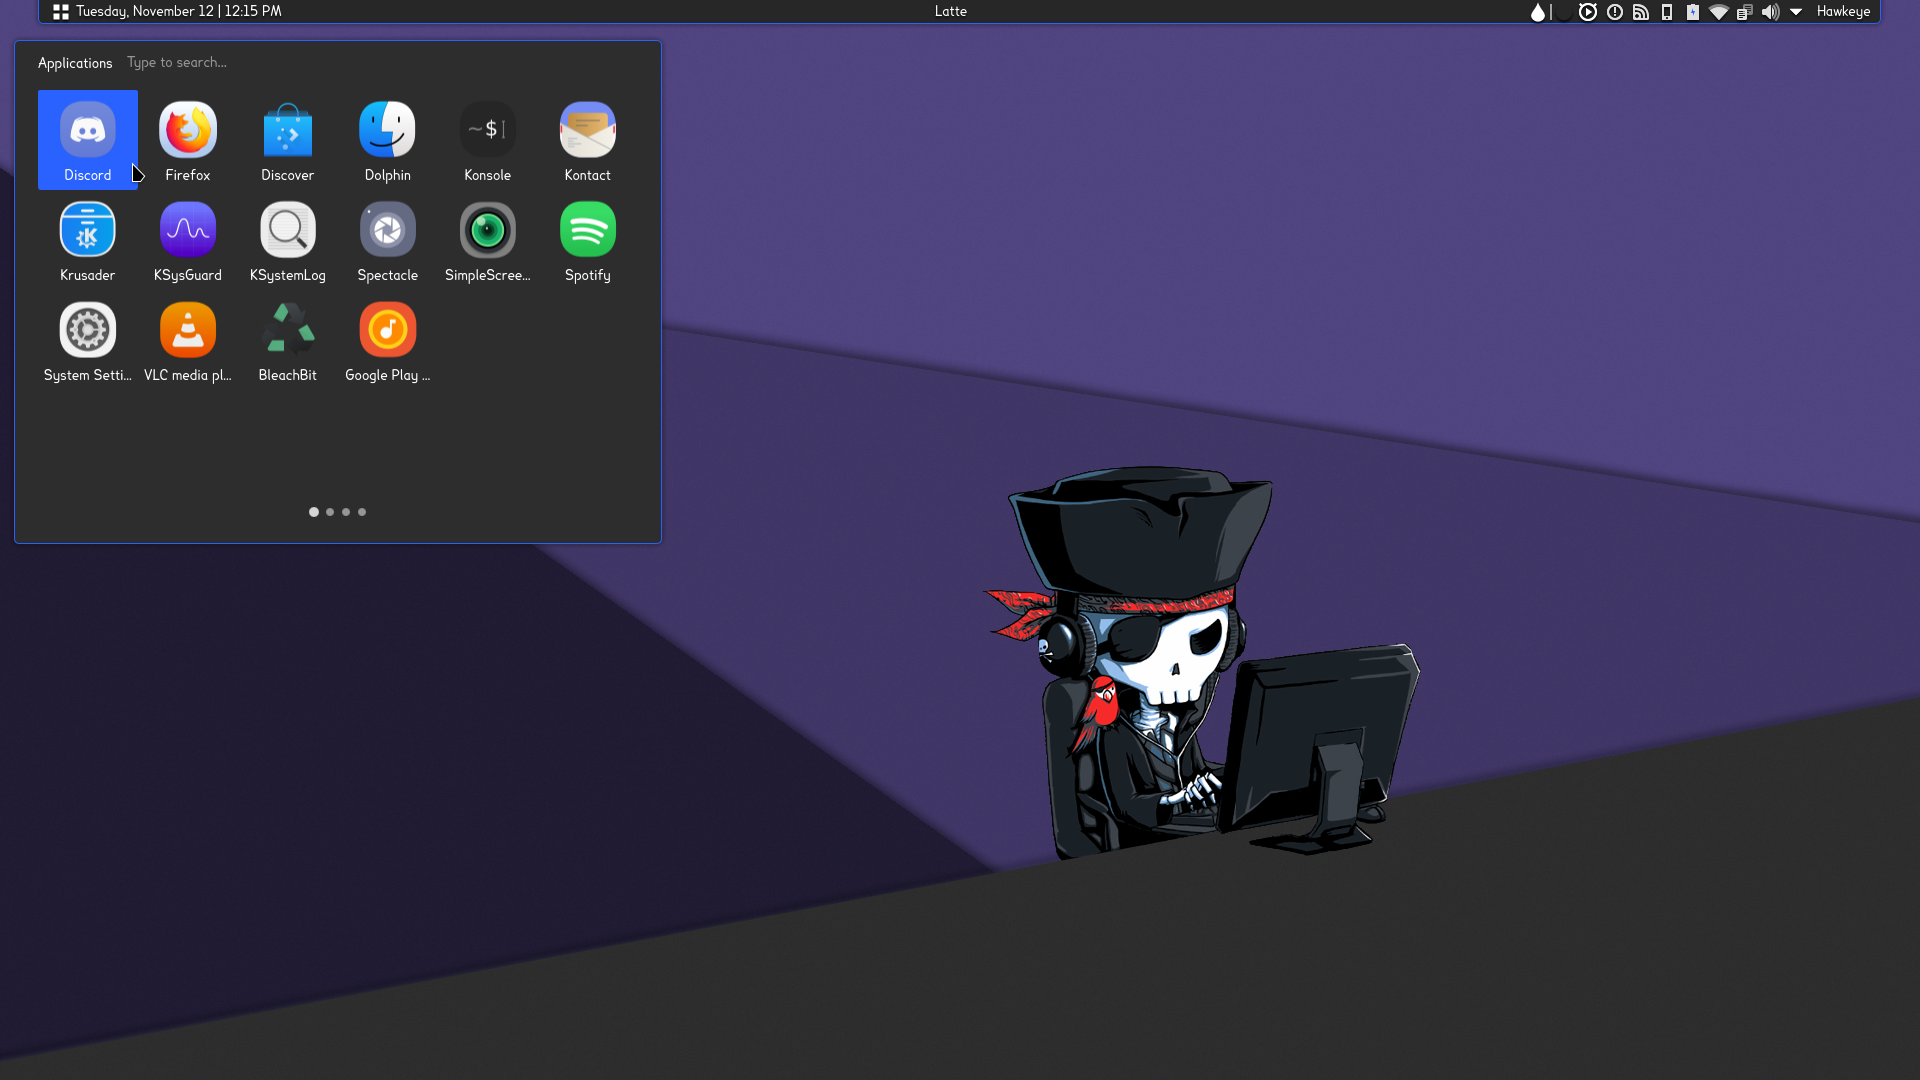Click the battery charging tray icon
The height and width of the screenshot is (1080, 1920).
click(1693, 12)
